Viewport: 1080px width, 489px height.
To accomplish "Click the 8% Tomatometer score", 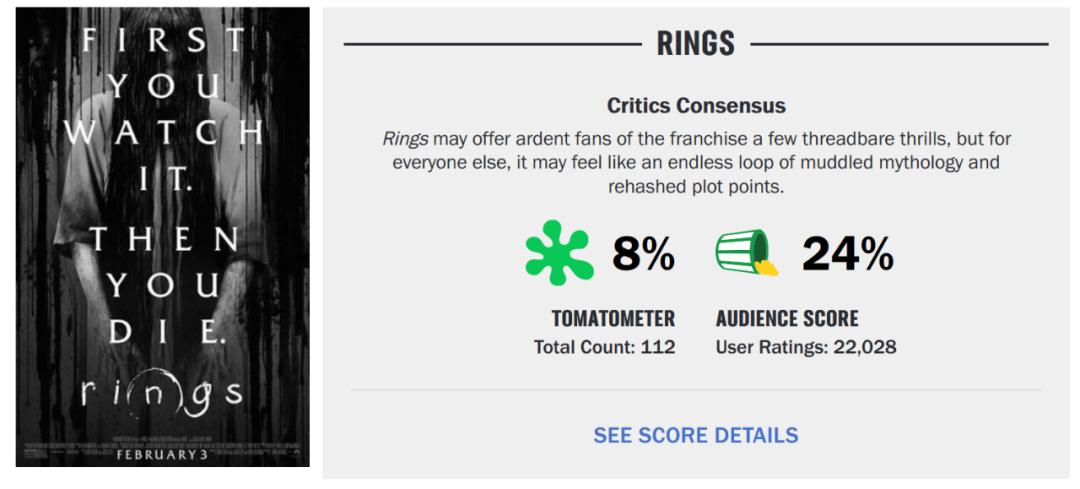I will (x=643, y=257).
